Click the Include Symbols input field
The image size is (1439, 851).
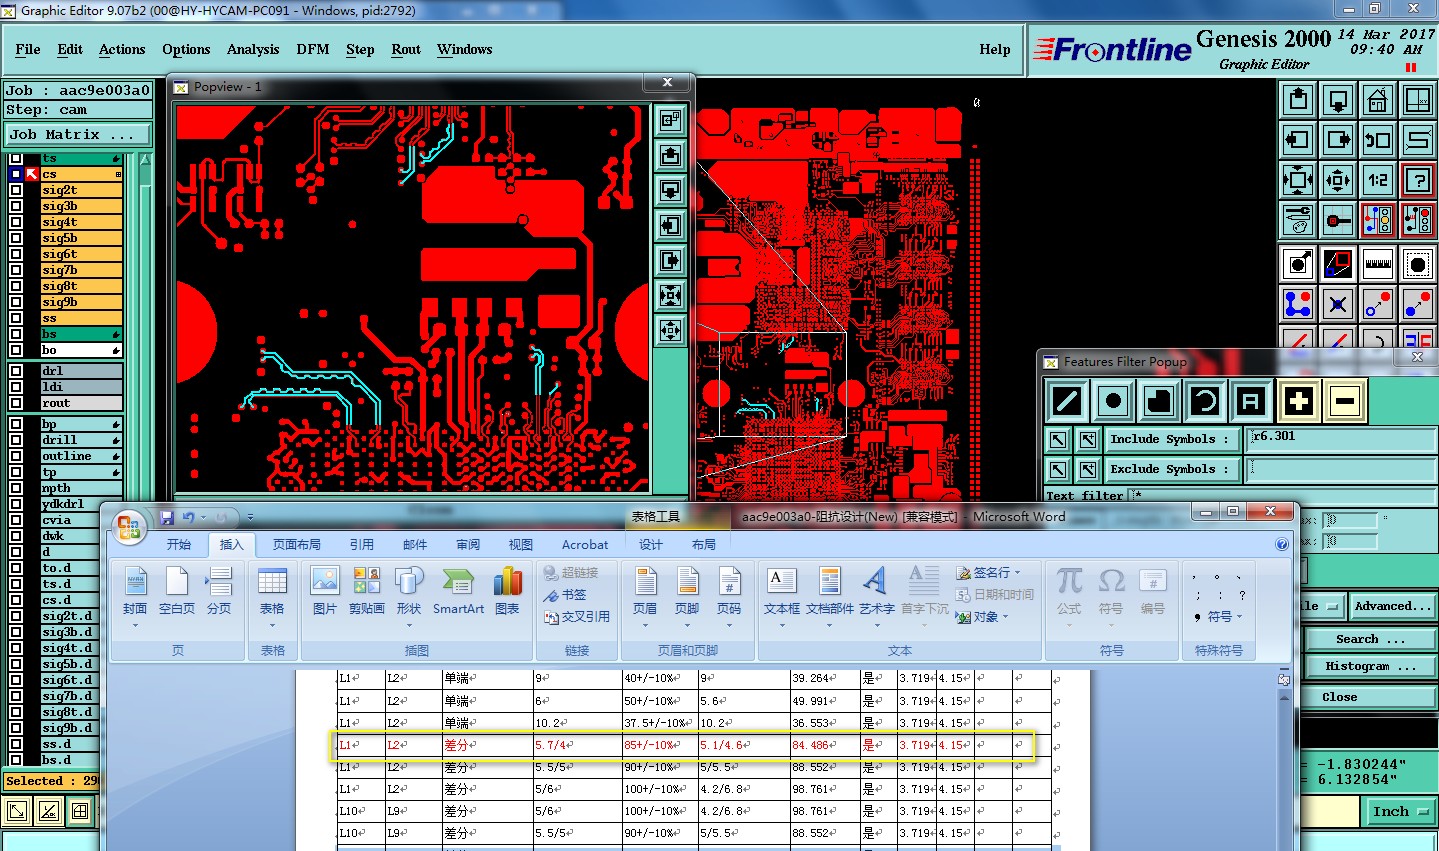[1340, 438]
